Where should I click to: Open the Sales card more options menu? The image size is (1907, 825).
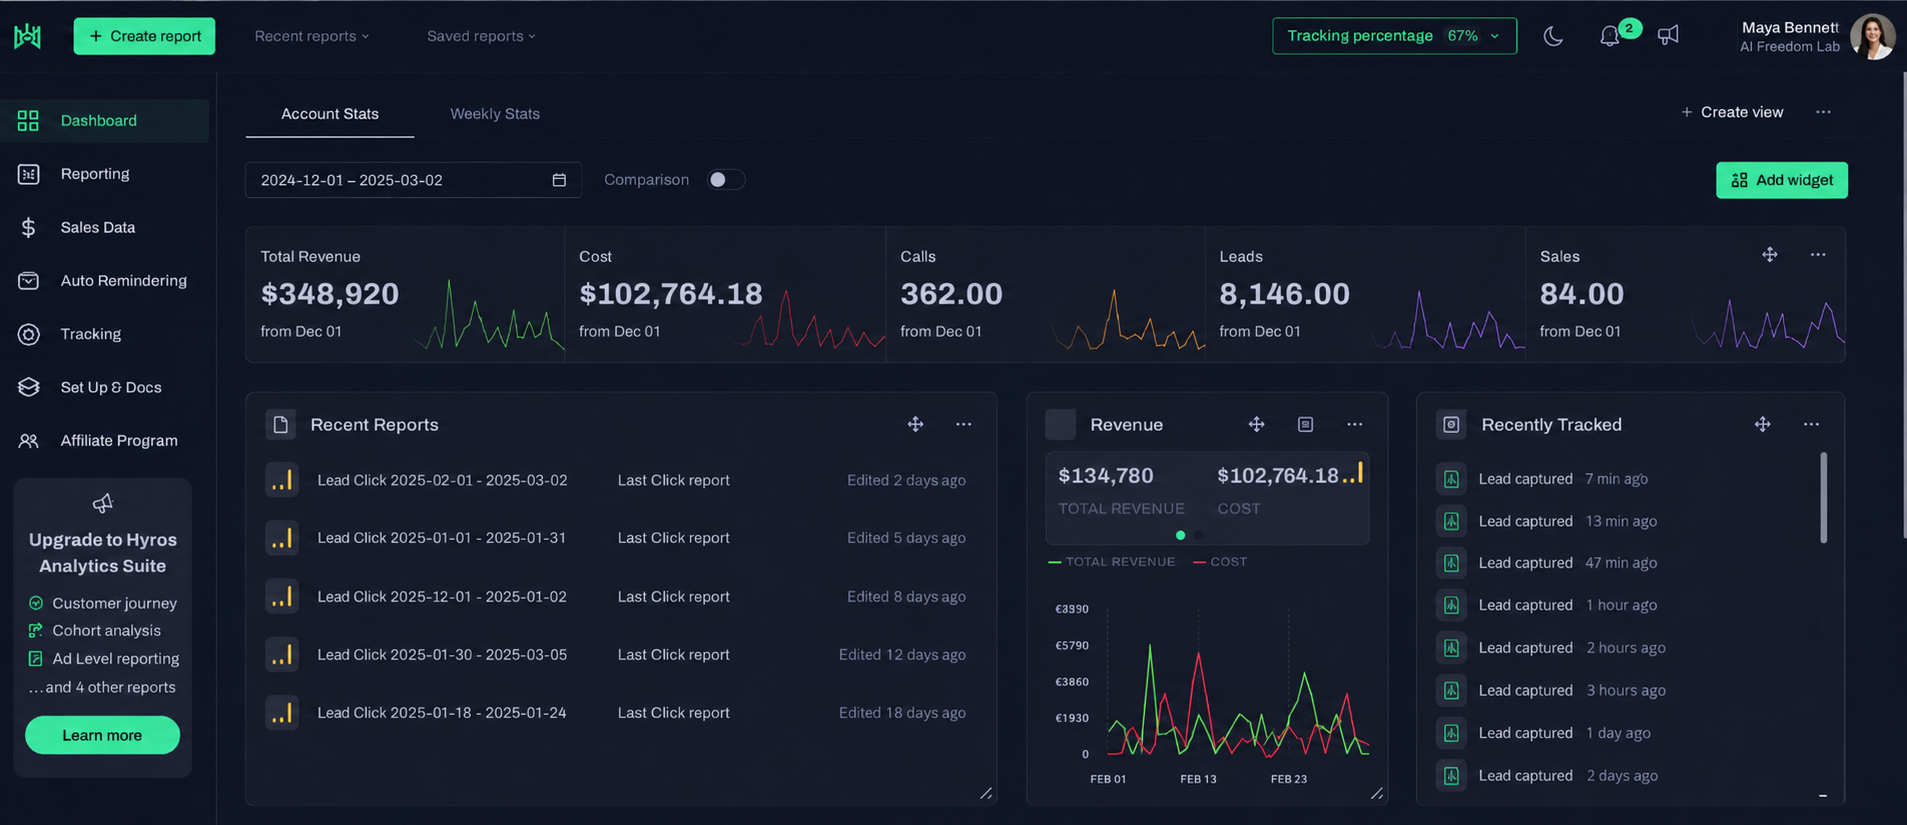tap(1818, 255)
